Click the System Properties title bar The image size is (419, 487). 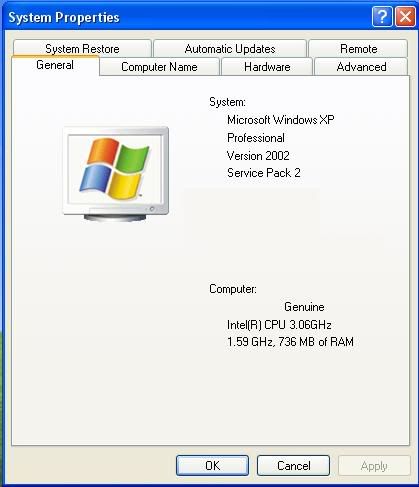pyautogui.click(x=187, y=17)
